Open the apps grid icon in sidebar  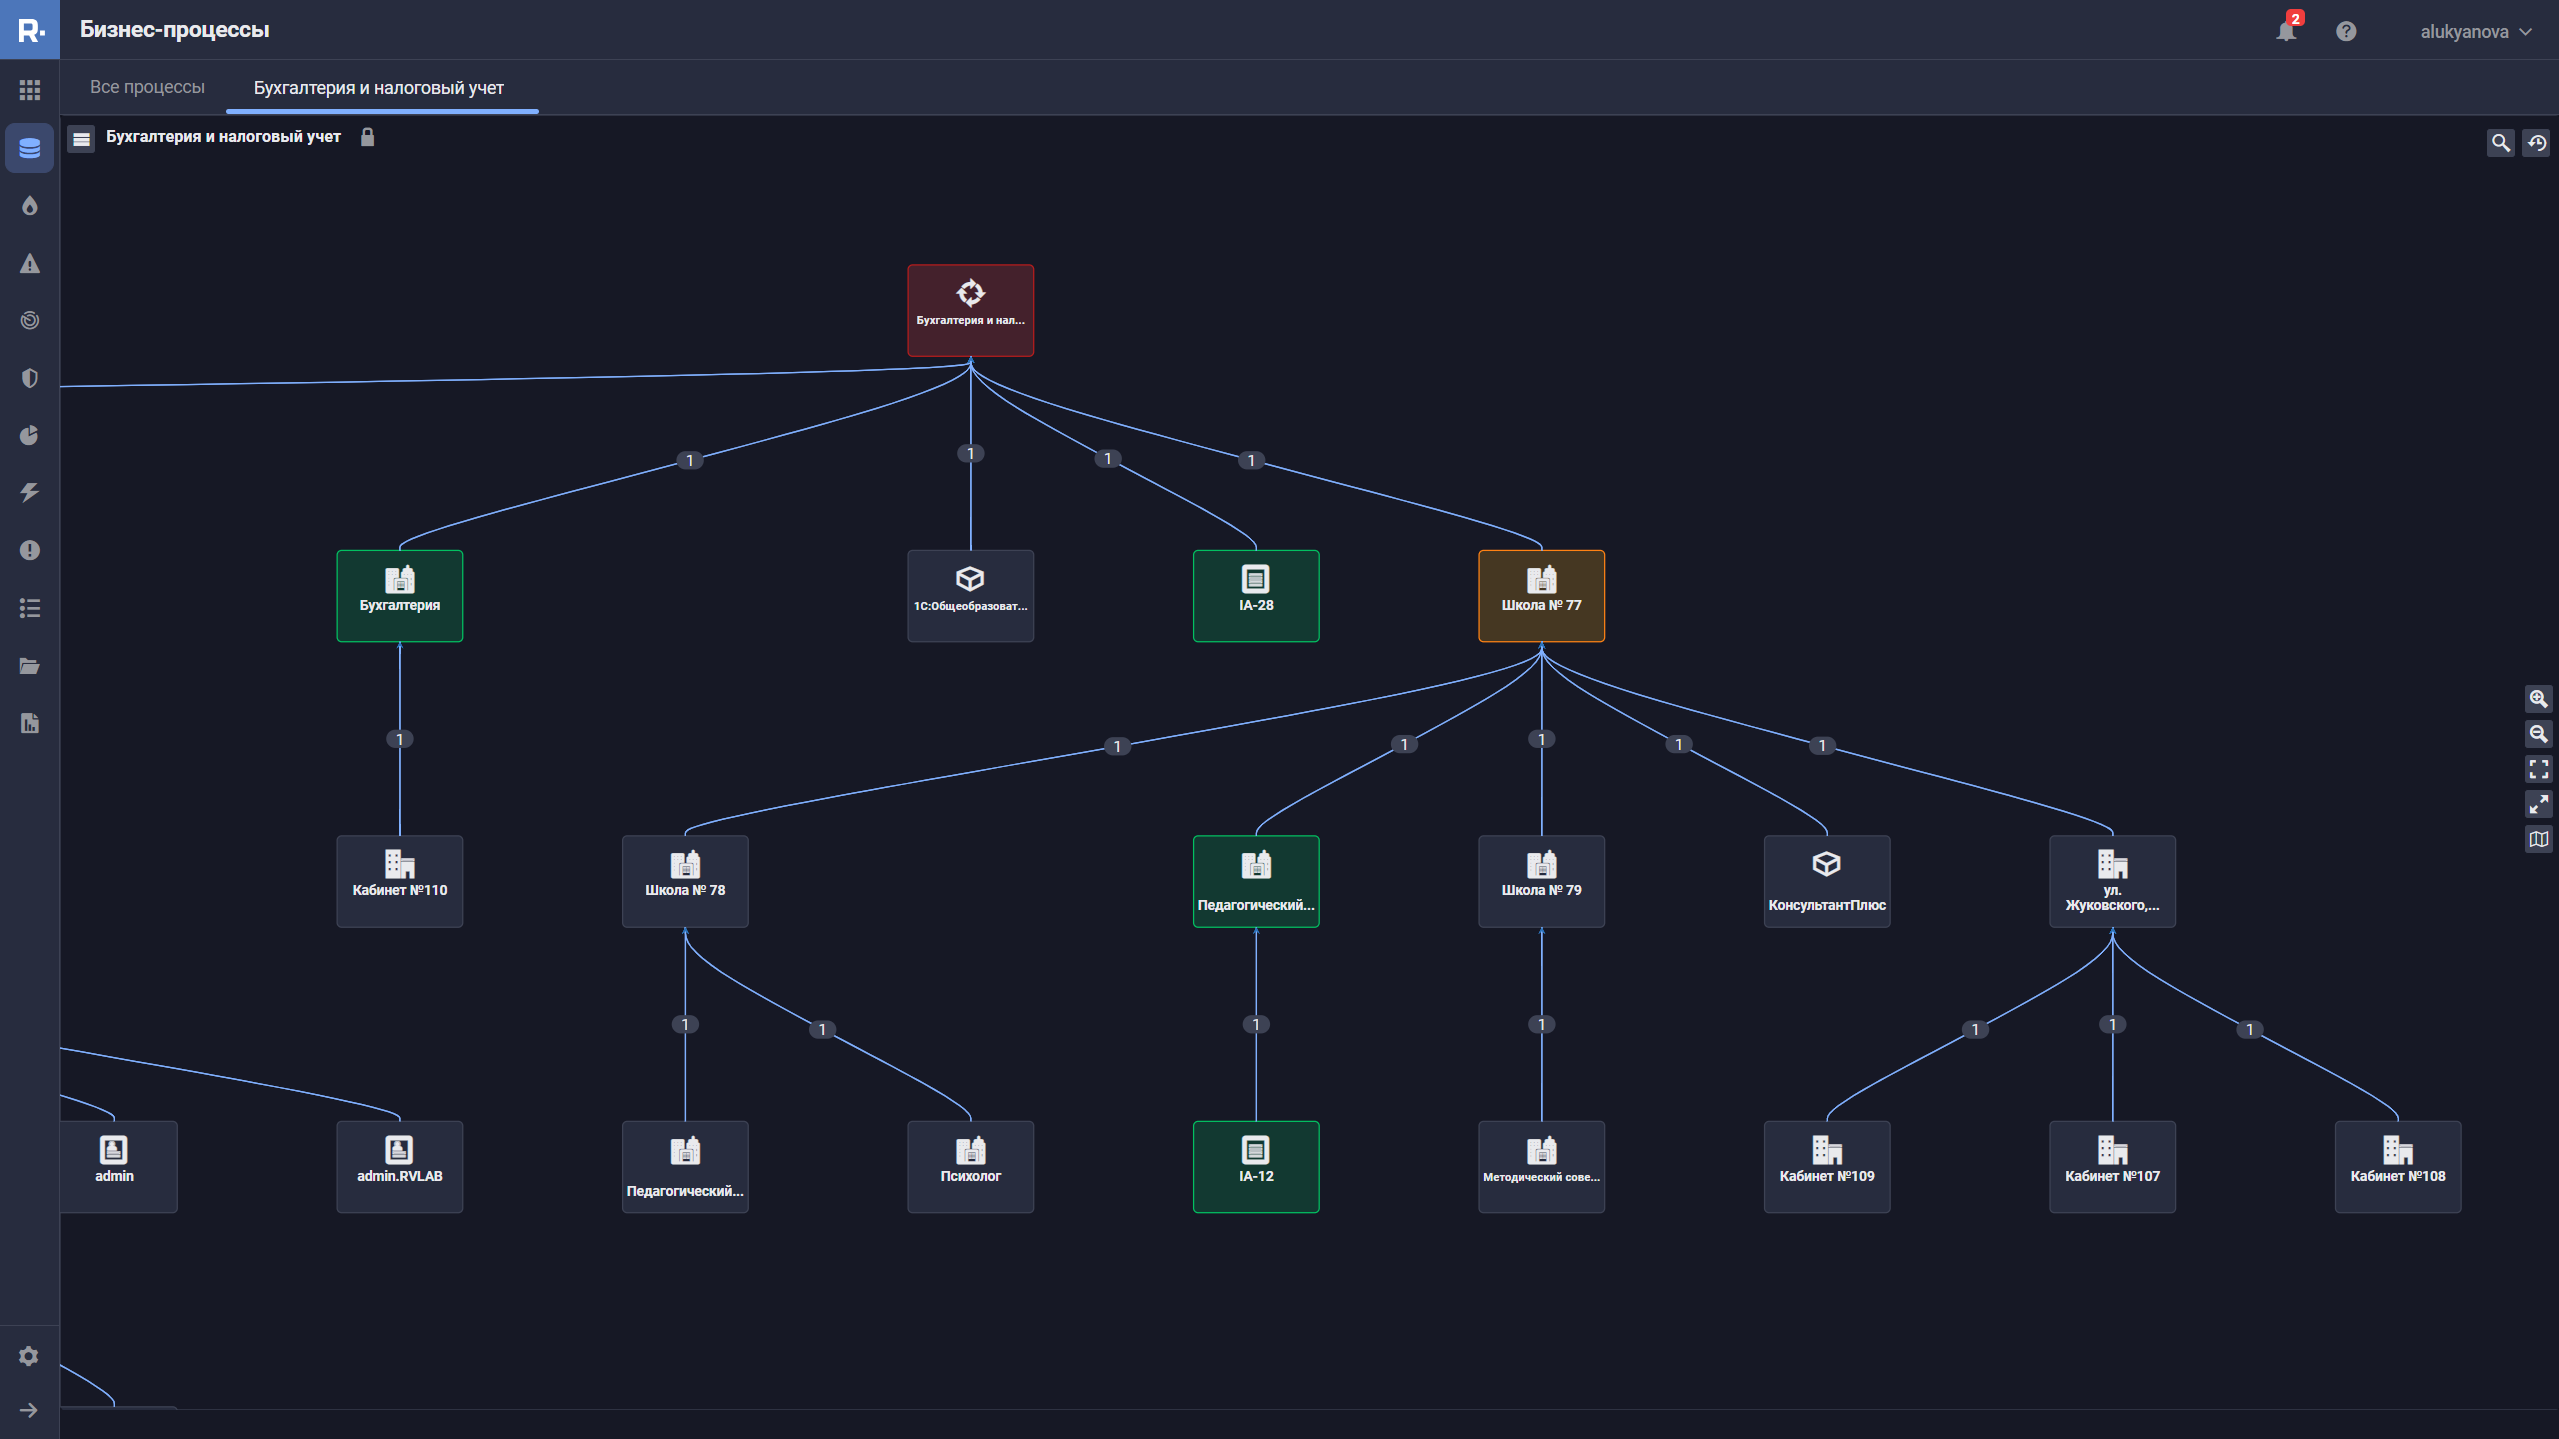[x=30, y=90]
